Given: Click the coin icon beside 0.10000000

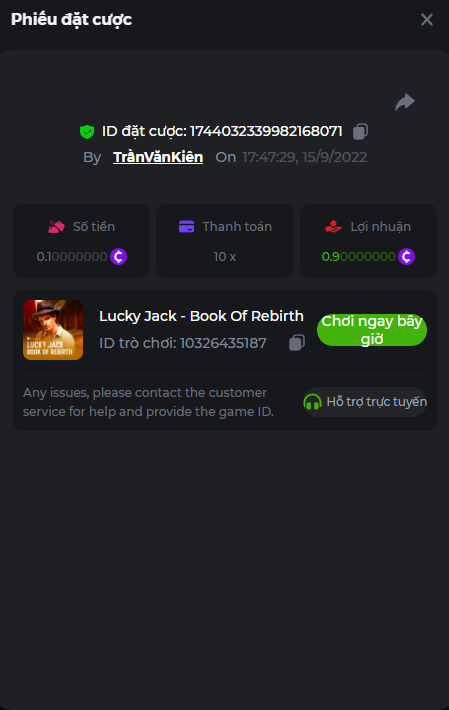Looking at the screenshot, I should [x=119, y=257].
